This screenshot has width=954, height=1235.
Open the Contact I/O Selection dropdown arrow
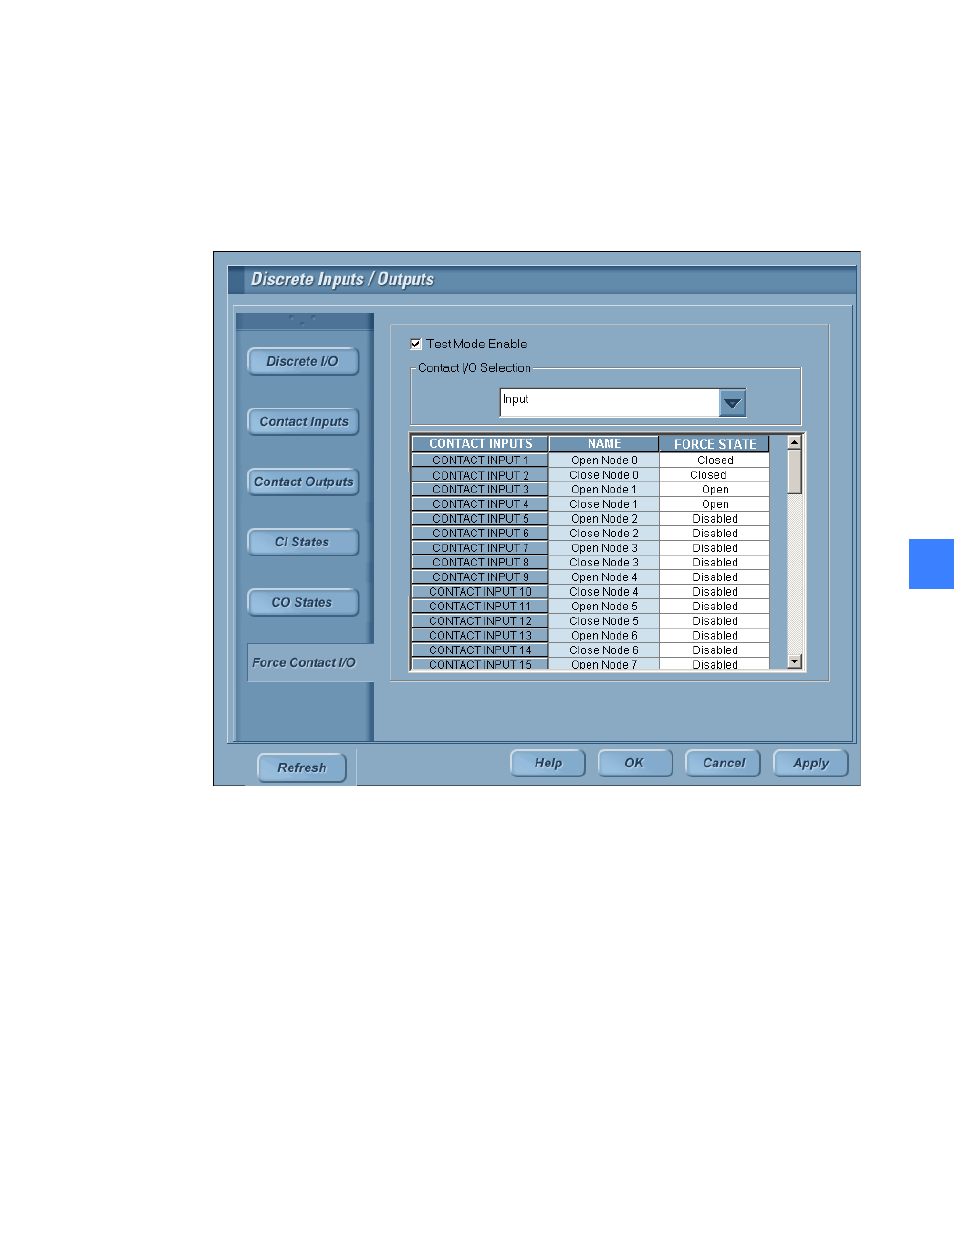click(733, 403)
